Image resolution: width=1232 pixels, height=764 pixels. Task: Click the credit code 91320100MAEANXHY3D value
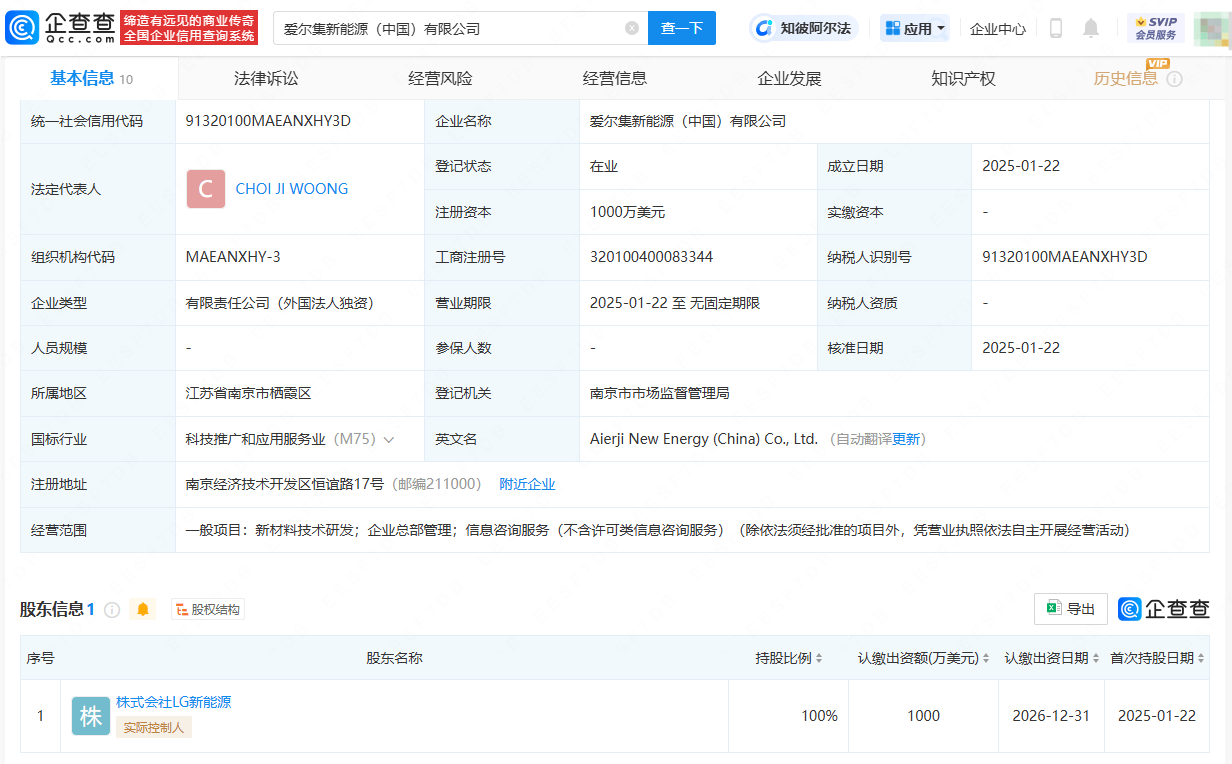[268, 121]
